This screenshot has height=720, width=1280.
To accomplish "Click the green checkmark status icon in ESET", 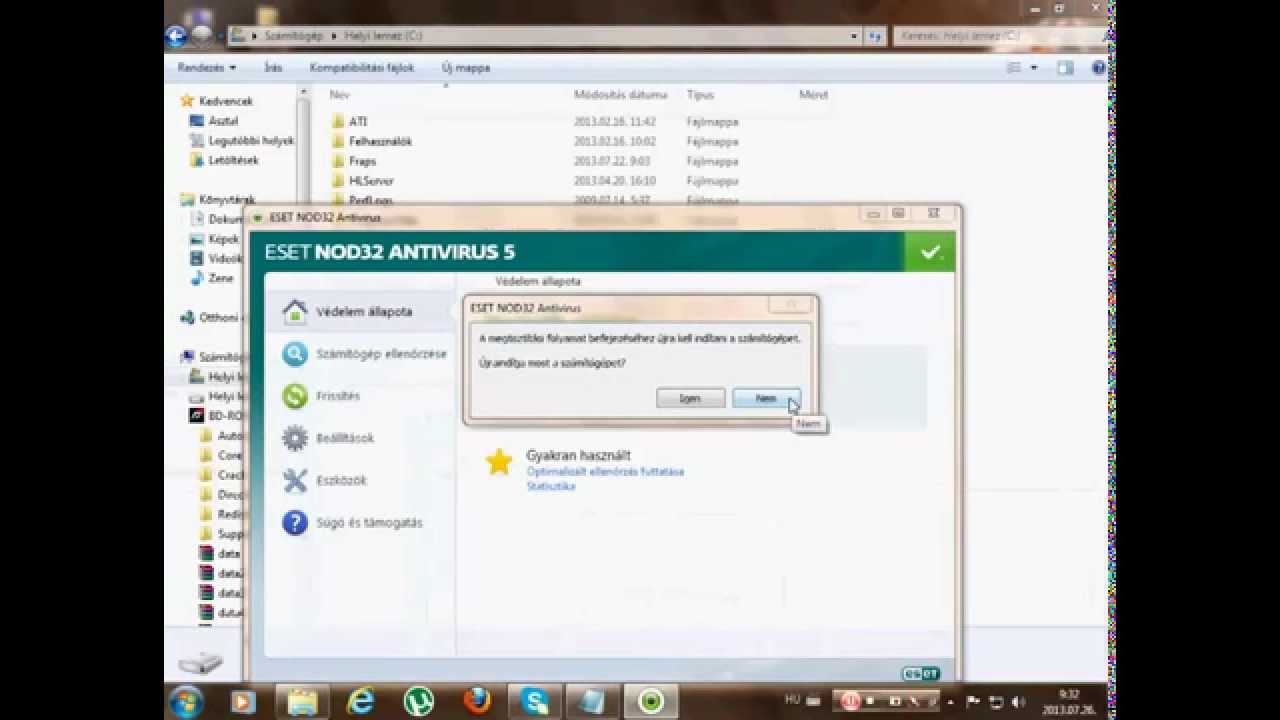I will pos(930,252).
